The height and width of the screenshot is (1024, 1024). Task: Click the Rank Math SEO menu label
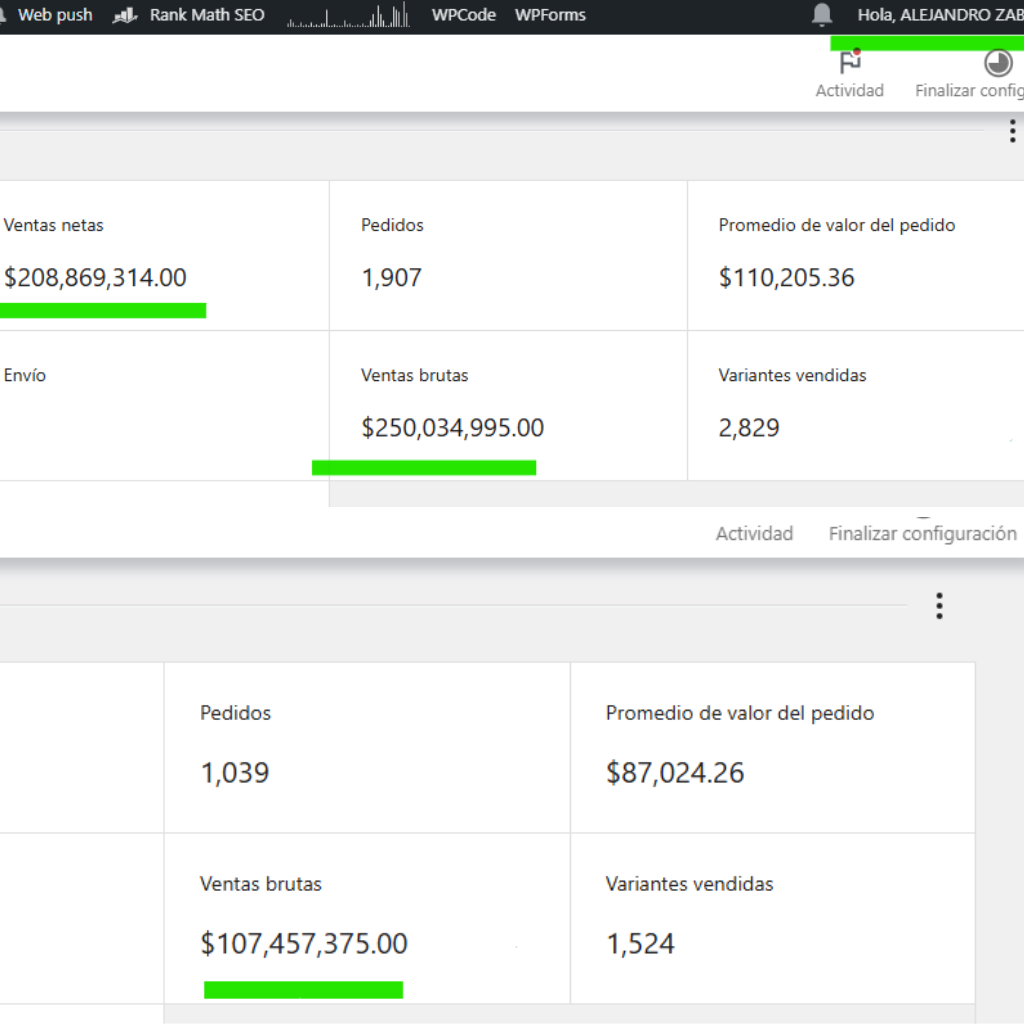pos(207,15)
